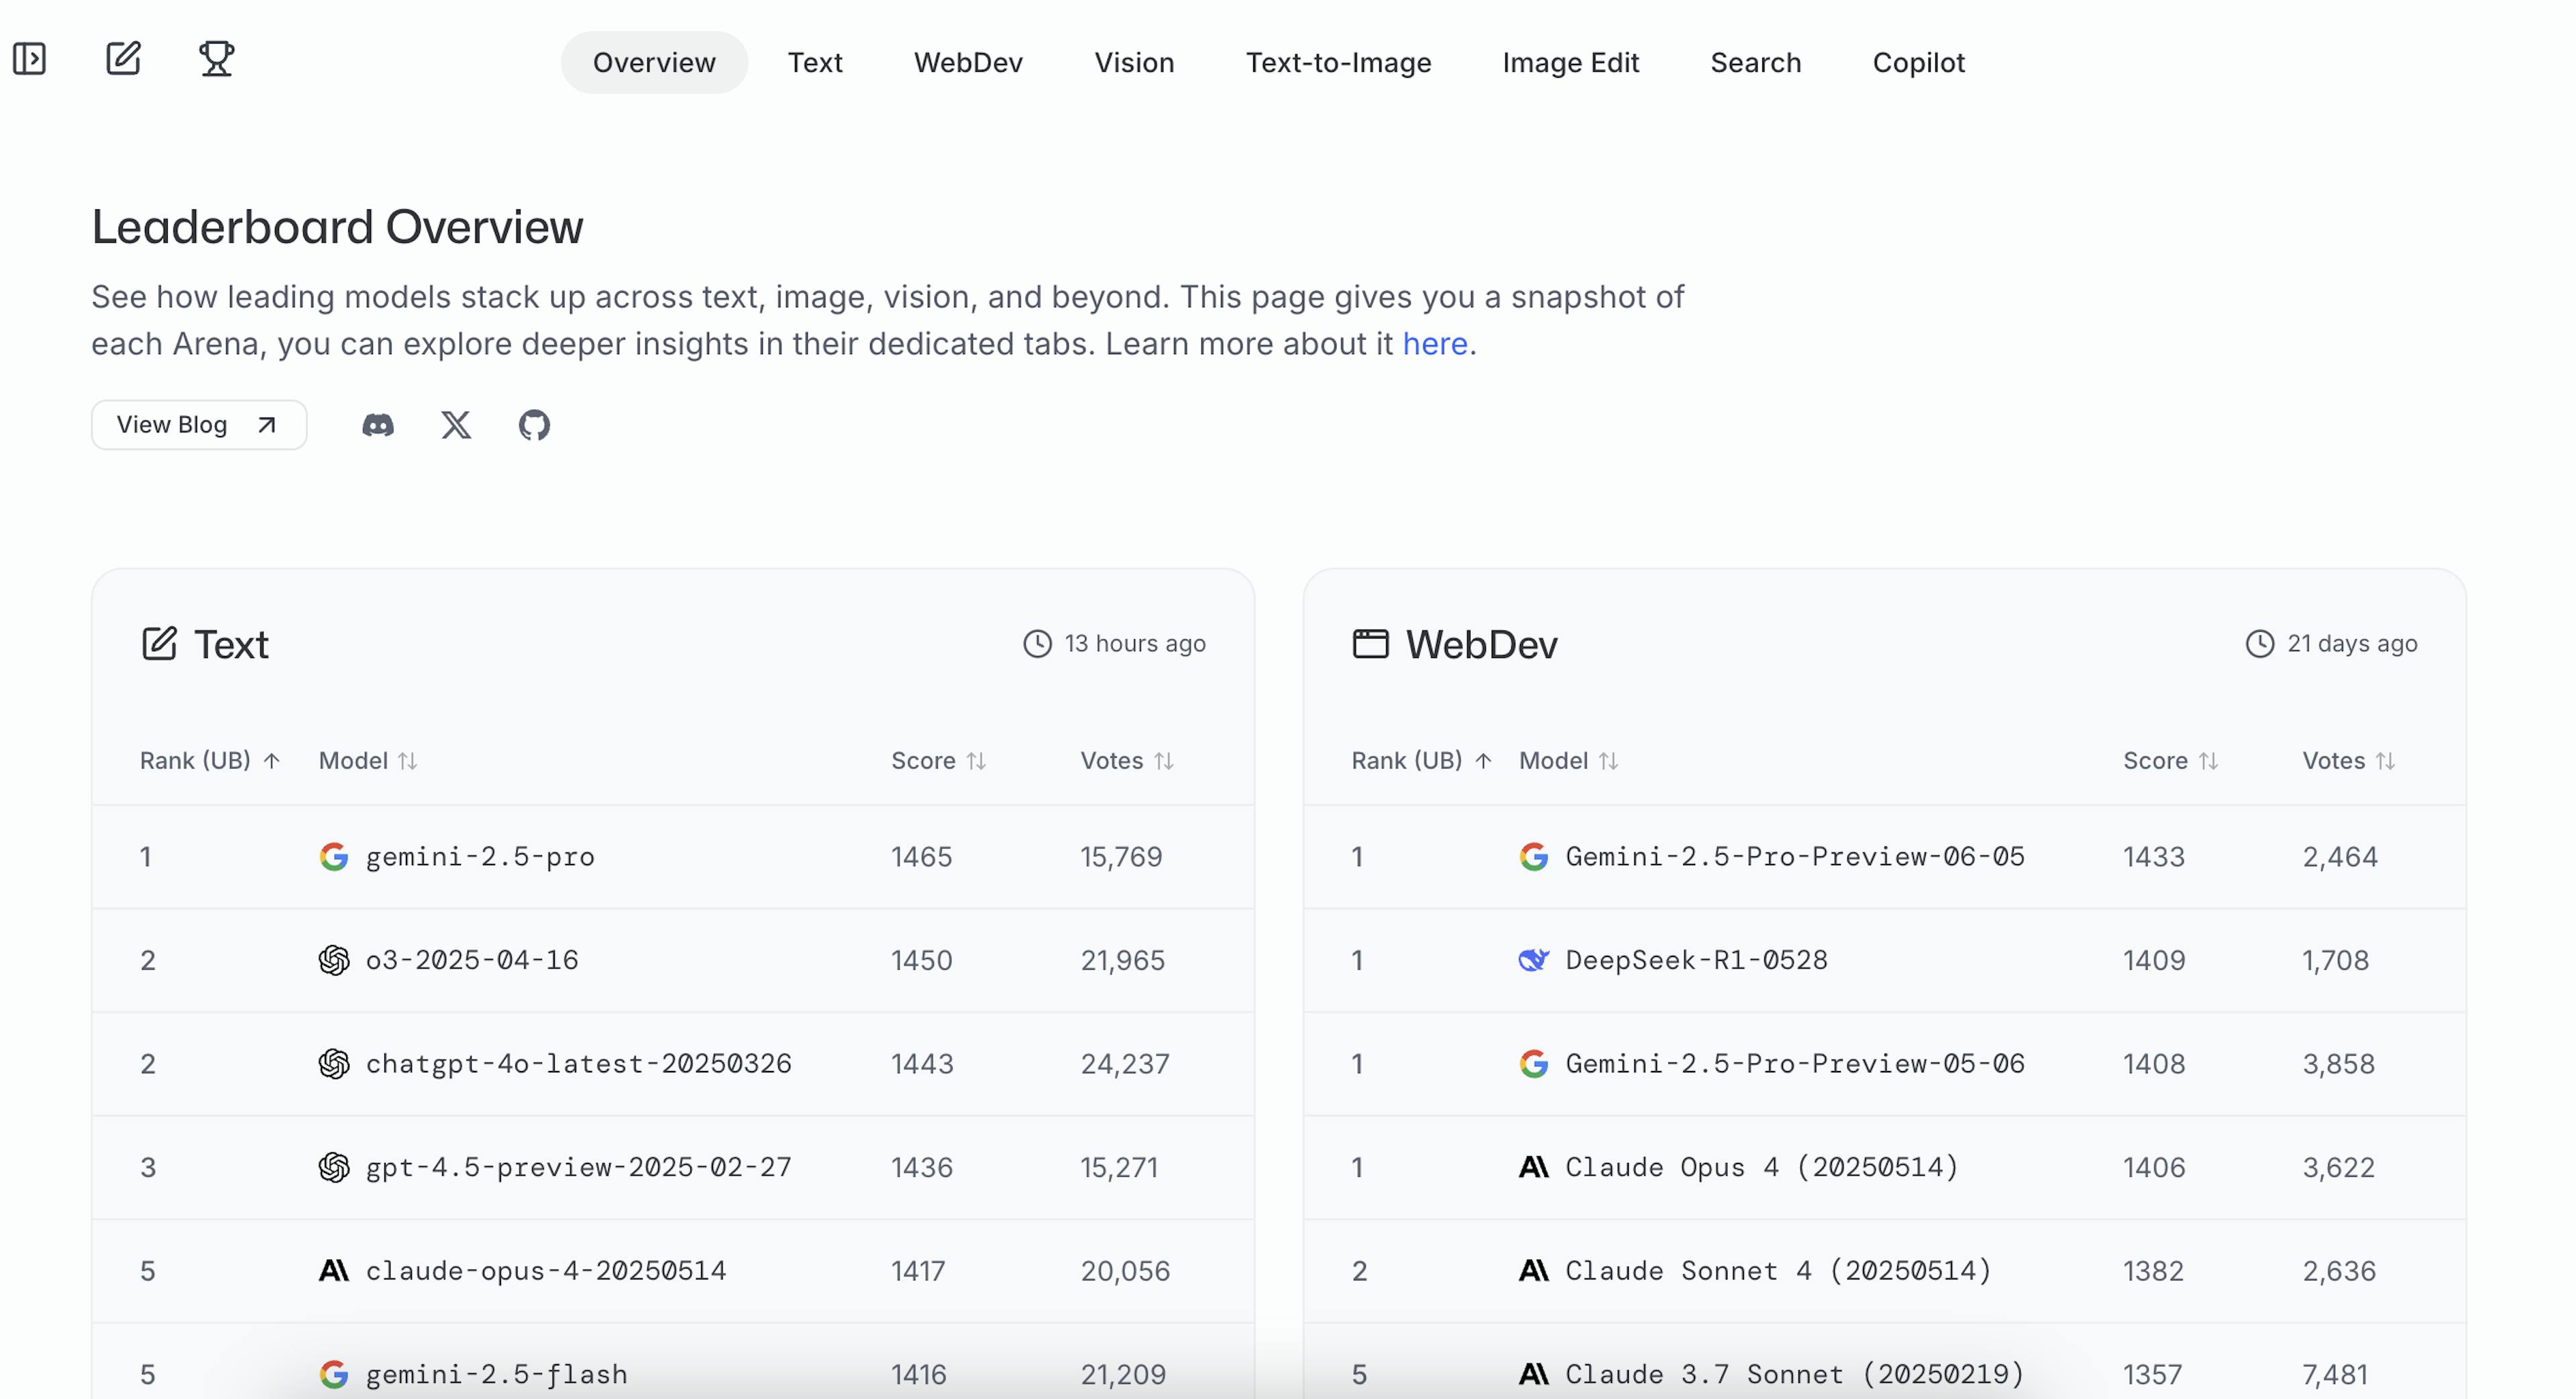This screenshot has width=2576, height=1399.
Task: Click the View Blog button
Action: pyautogui.click(x=199, y=425)
